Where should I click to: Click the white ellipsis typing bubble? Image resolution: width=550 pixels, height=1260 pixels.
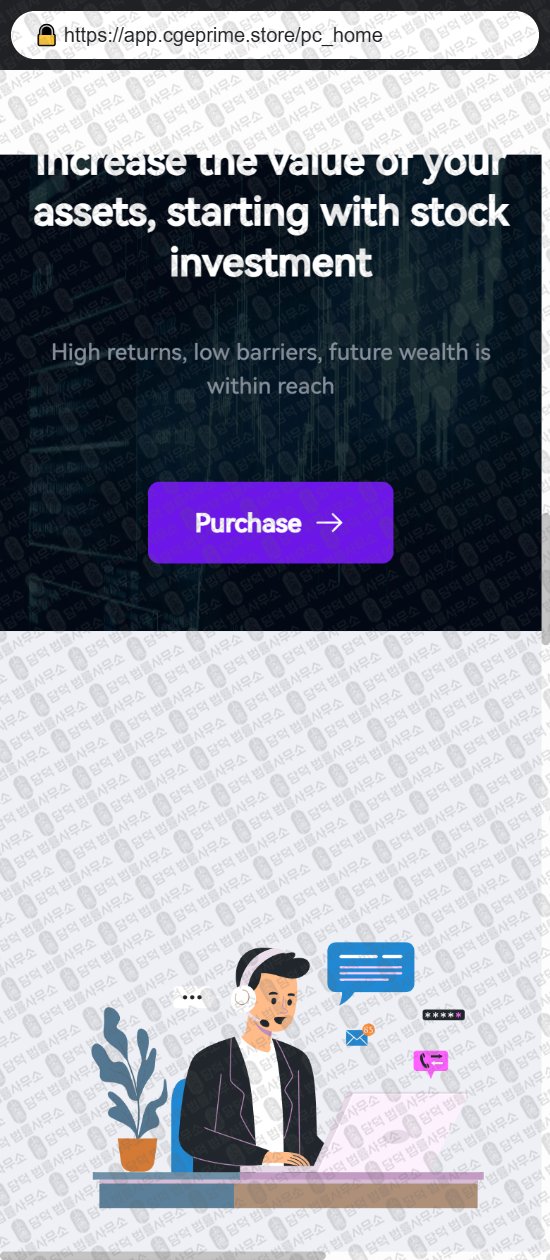[x=192, y=997]
